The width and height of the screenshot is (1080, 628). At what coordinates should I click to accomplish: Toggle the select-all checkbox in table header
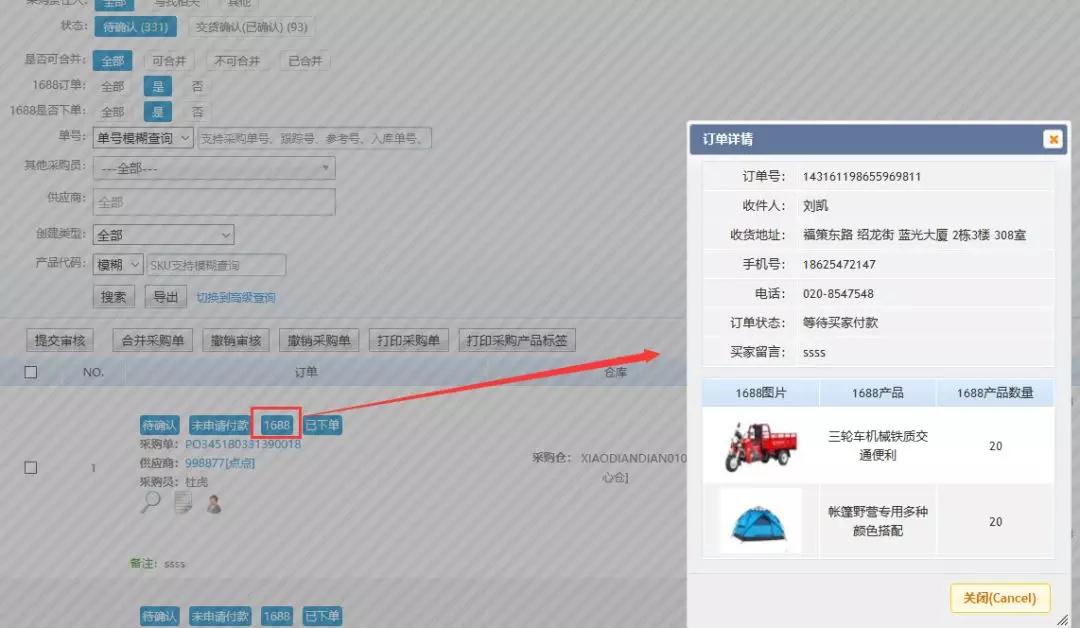[31, 372]
